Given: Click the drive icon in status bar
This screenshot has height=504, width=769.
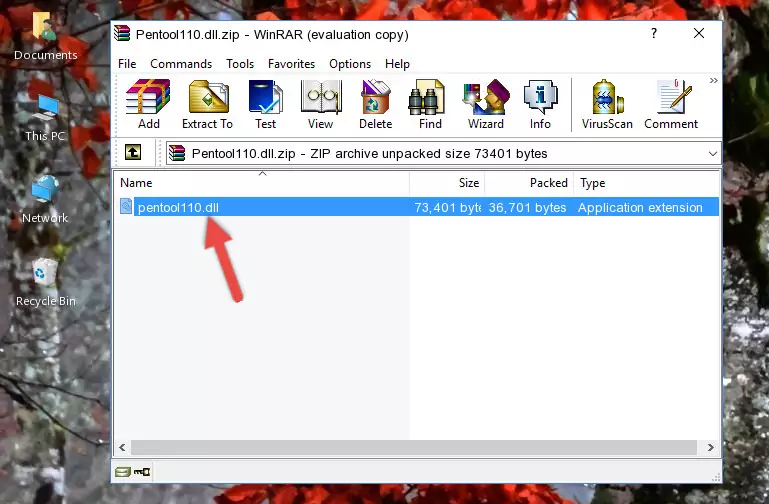Looking at the screenshot, I should click(123, 472).
